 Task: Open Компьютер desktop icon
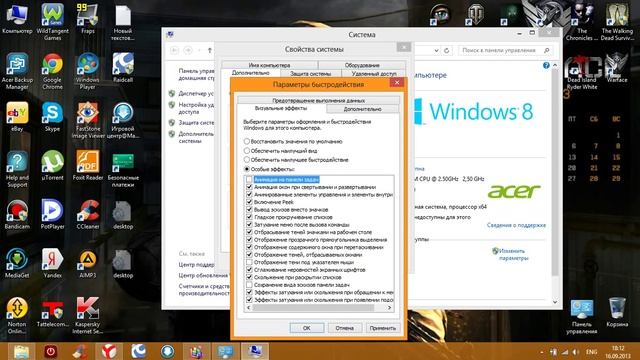[17, 19]
